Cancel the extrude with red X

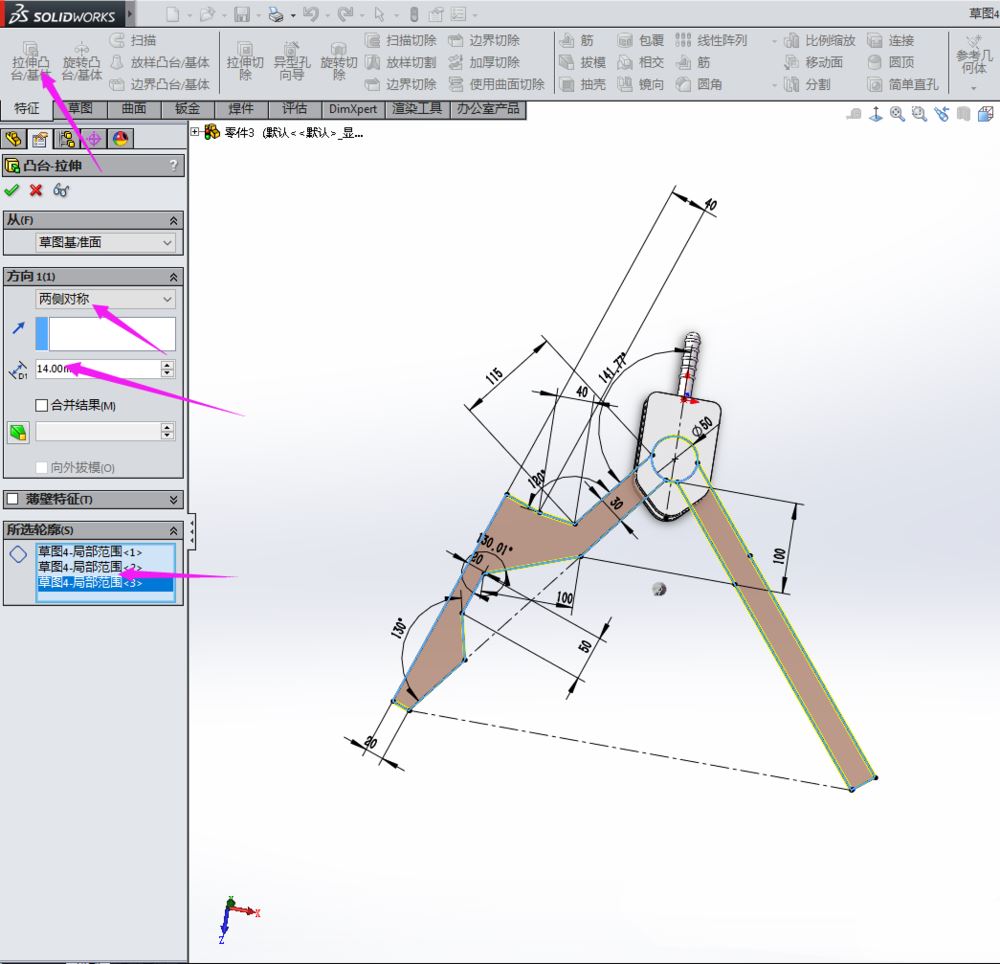click(36, 190)
